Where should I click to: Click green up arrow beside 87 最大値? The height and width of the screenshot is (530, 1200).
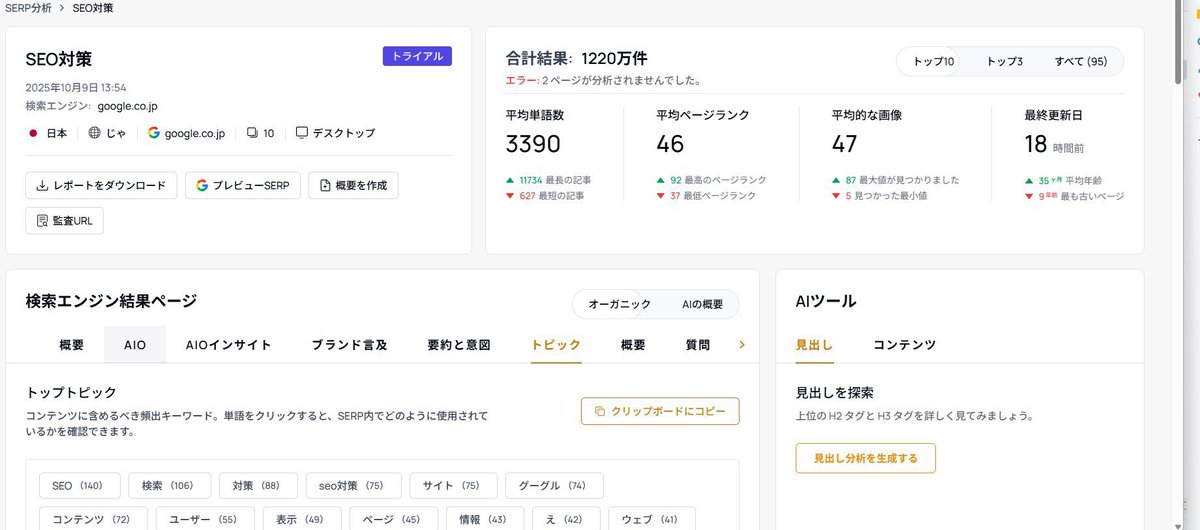(836, 180)
